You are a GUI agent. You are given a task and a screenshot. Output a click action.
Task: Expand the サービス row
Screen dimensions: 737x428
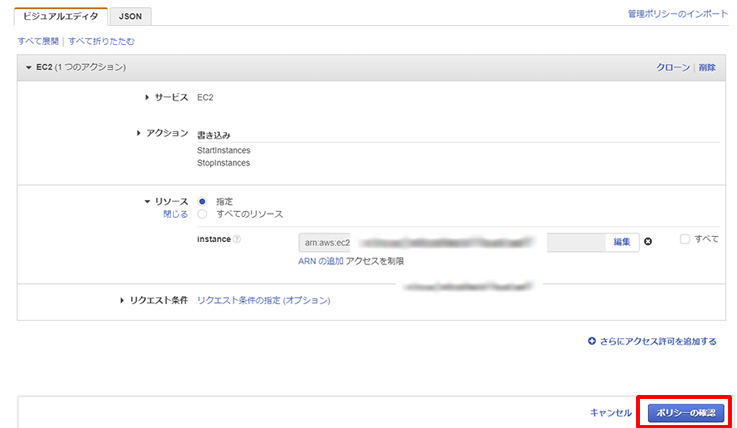(x=147, y=97)
